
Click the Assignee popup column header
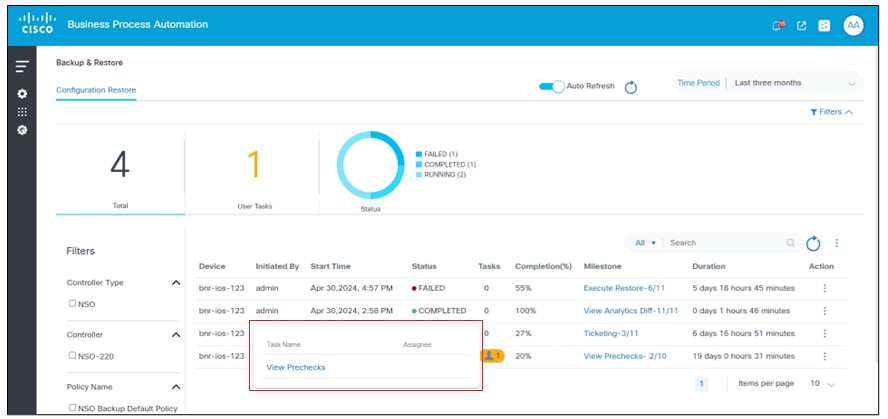pyautogui.click(x=417, y=344)
